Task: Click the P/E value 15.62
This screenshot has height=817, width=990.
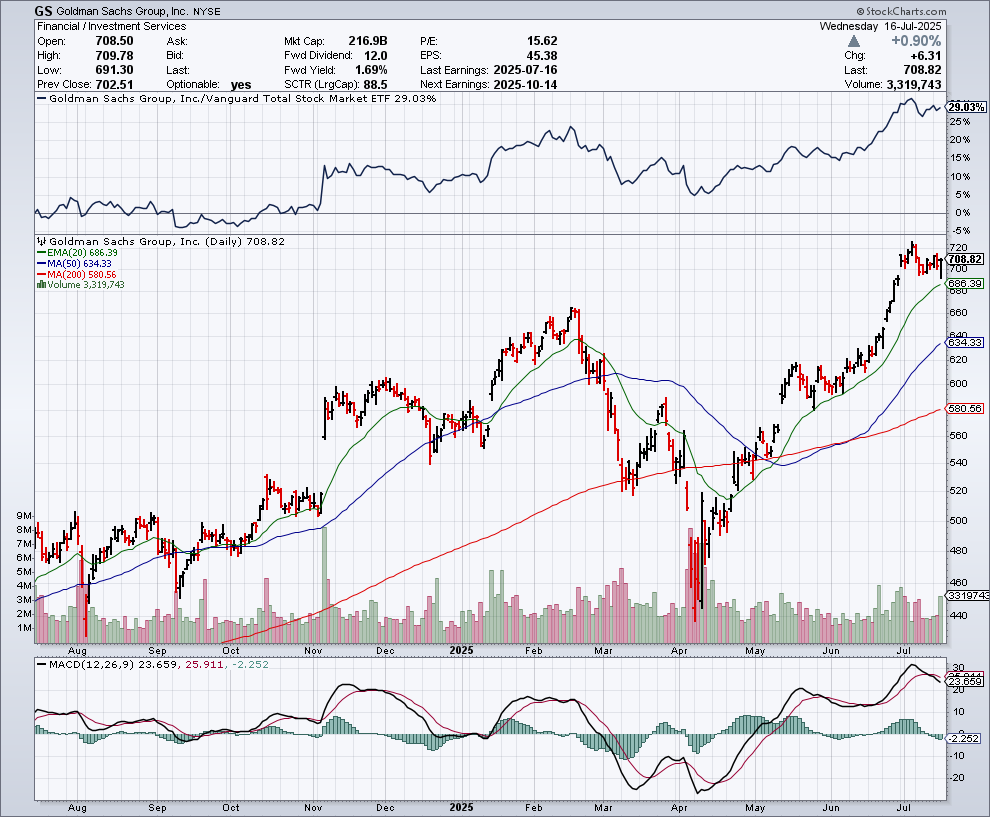Action: (542, 41)
